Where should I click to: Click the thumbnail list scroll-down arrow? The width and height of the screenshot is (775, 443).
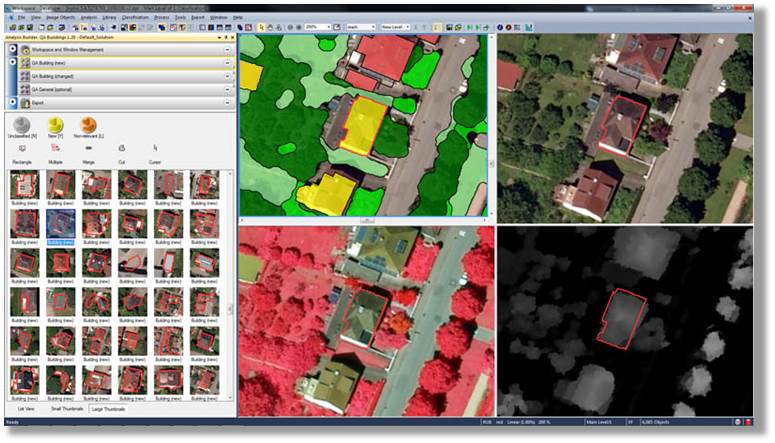(x=230, y=398)
